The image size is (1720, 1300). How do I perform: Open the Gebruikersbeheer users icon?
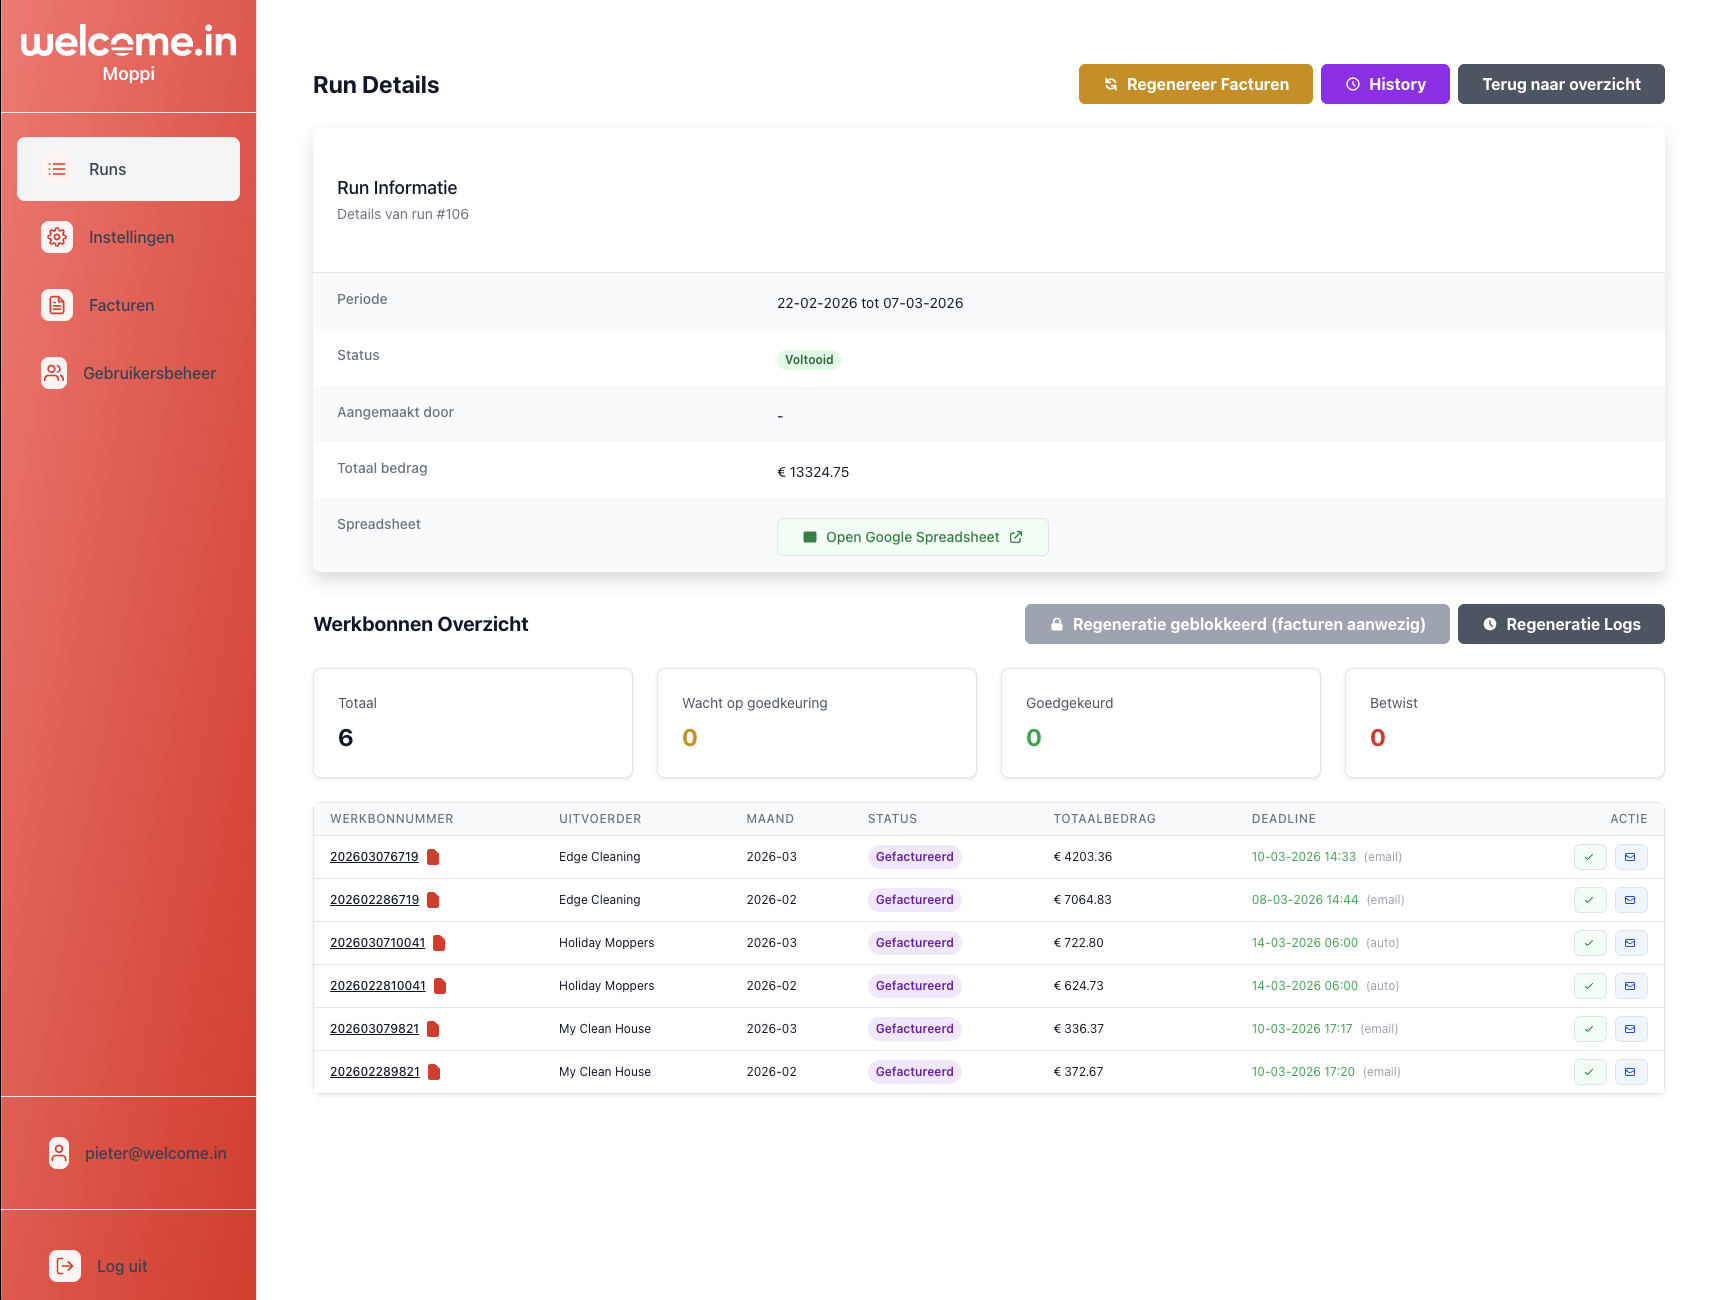[x=55, y=373]
